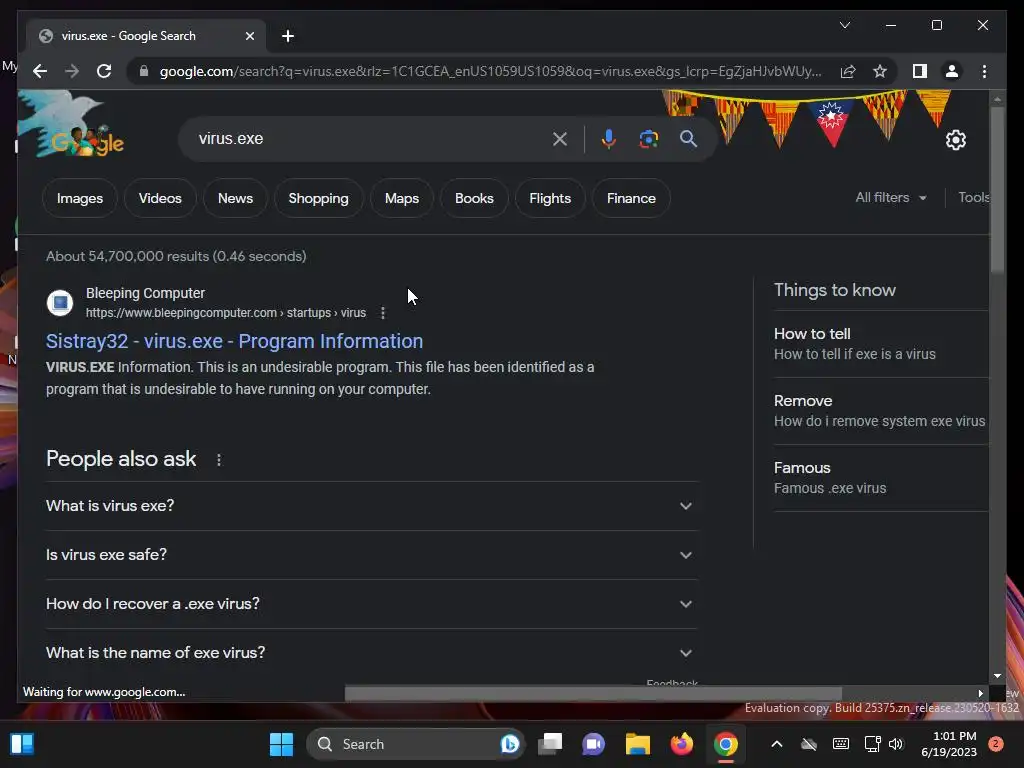Open notification center badge
Image resolution: width=1024 pixels, height=768 pixels.
click(x=996, y=744)
